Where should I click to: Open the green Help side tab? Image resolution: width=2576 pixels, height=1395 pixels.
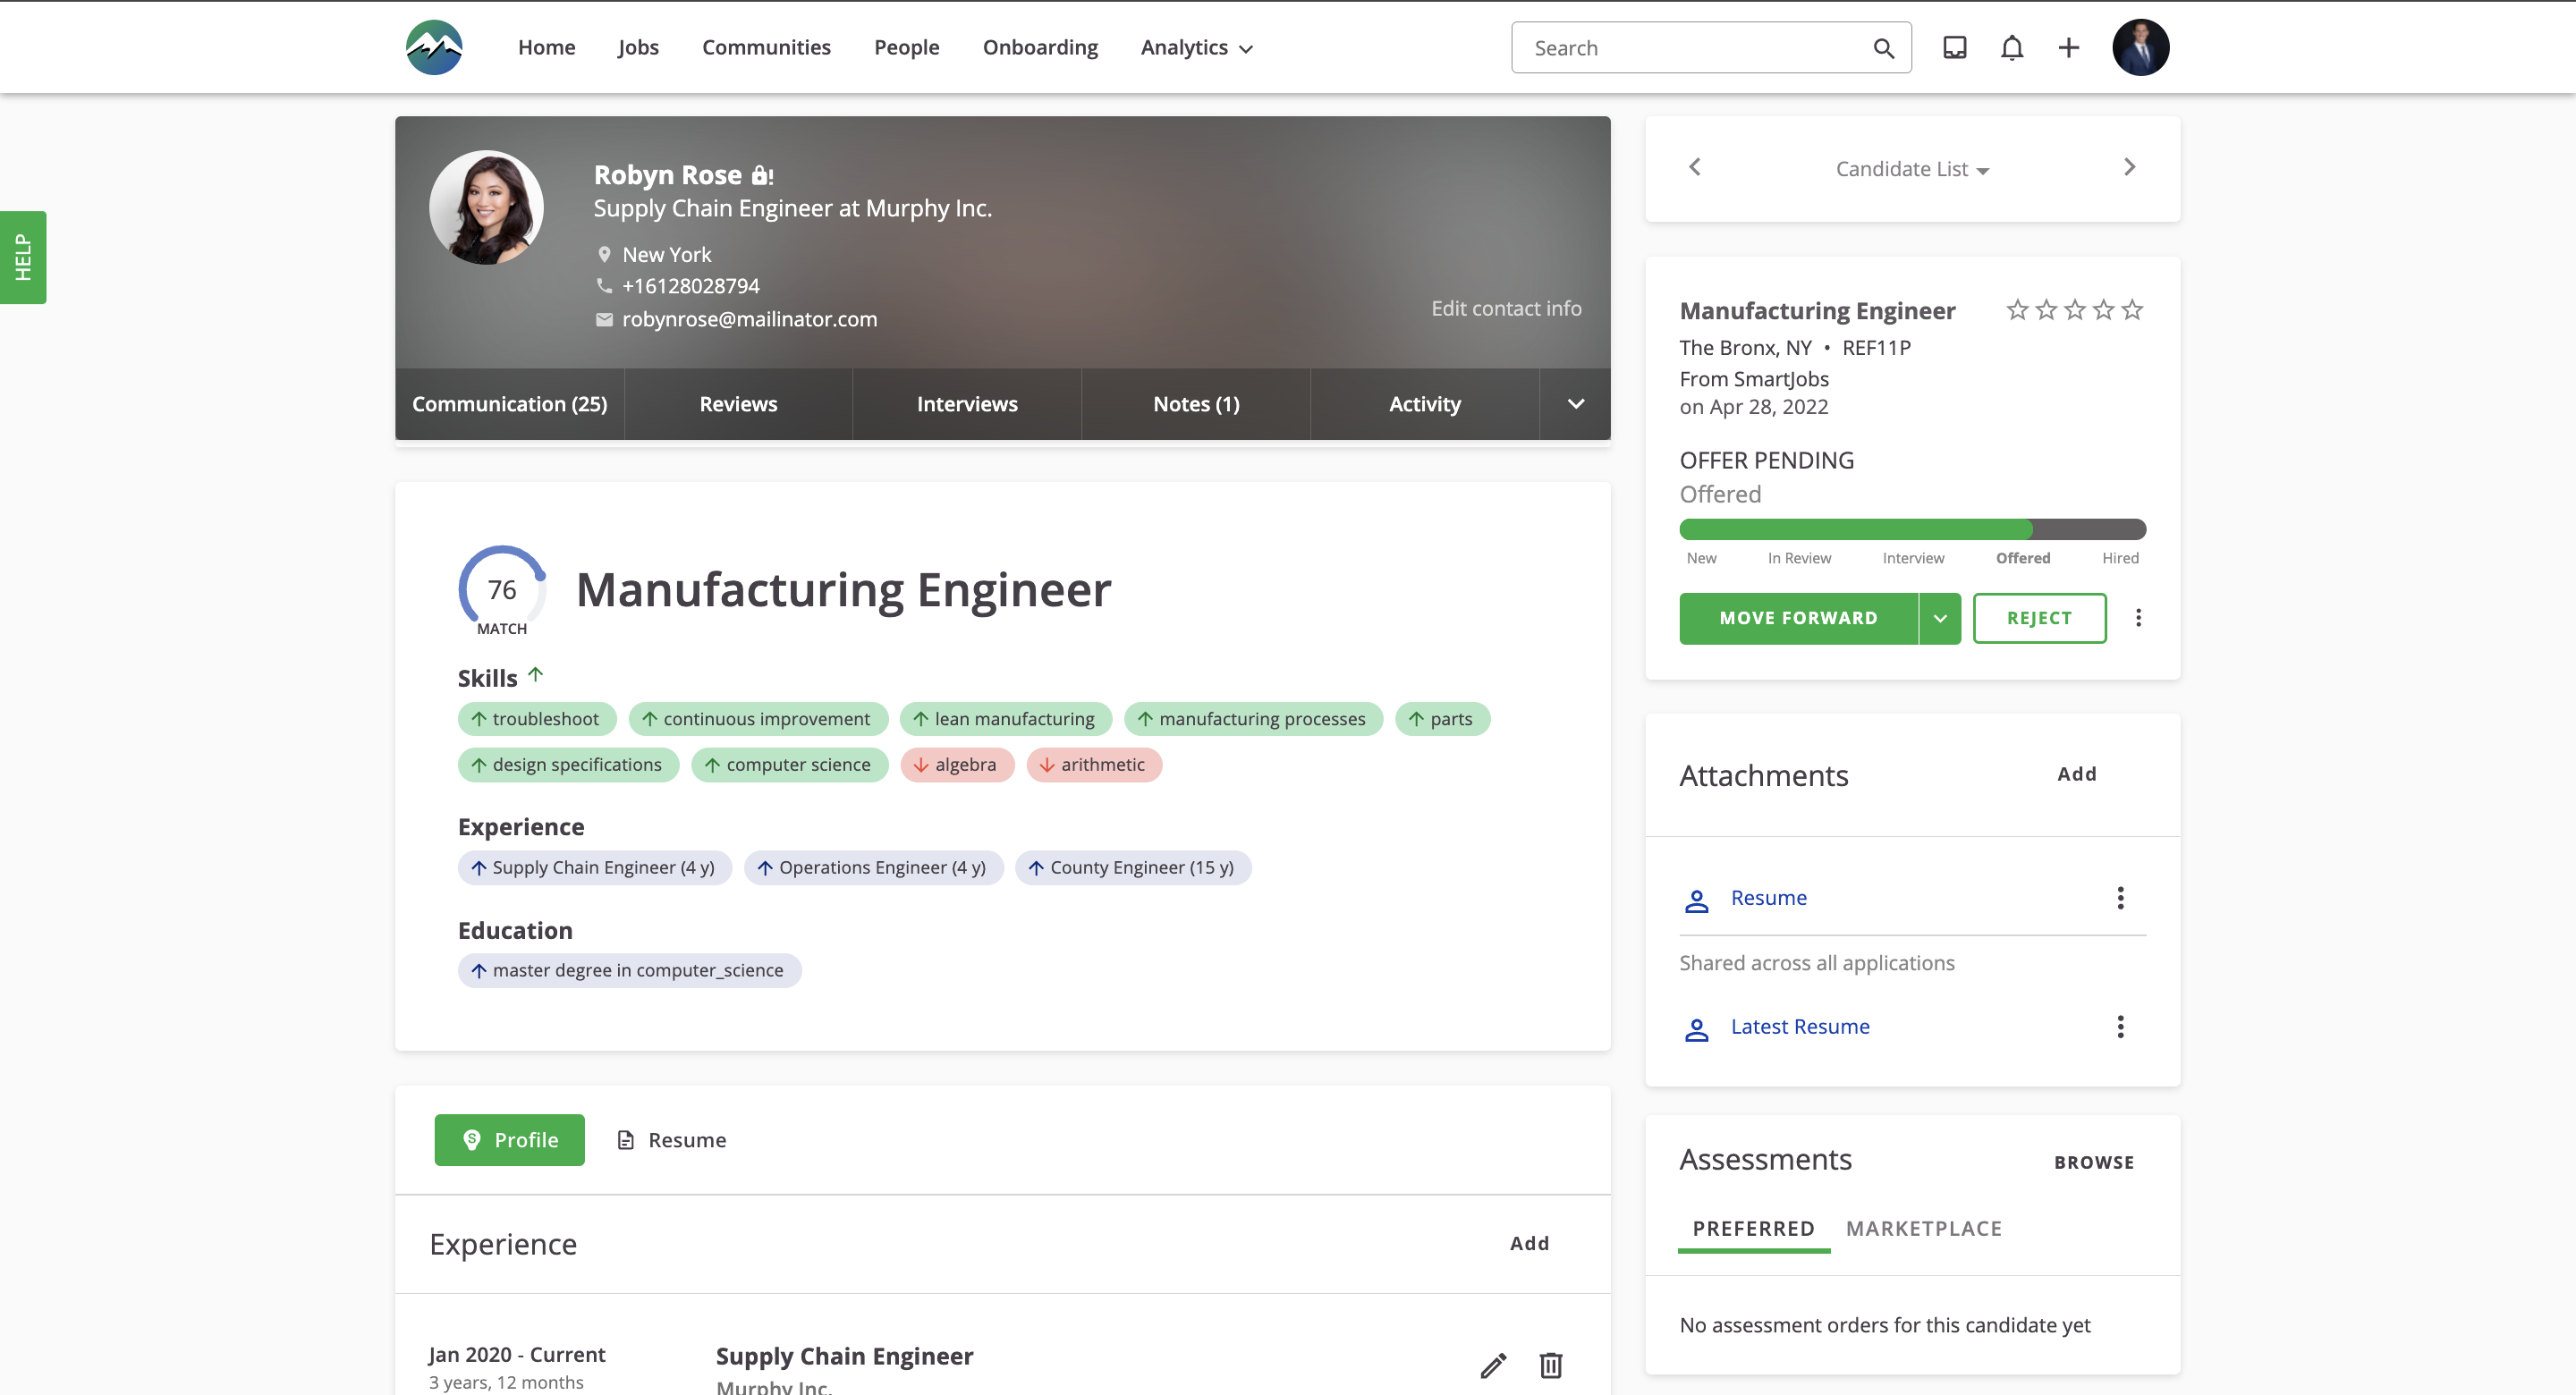[x=23, y=257]
